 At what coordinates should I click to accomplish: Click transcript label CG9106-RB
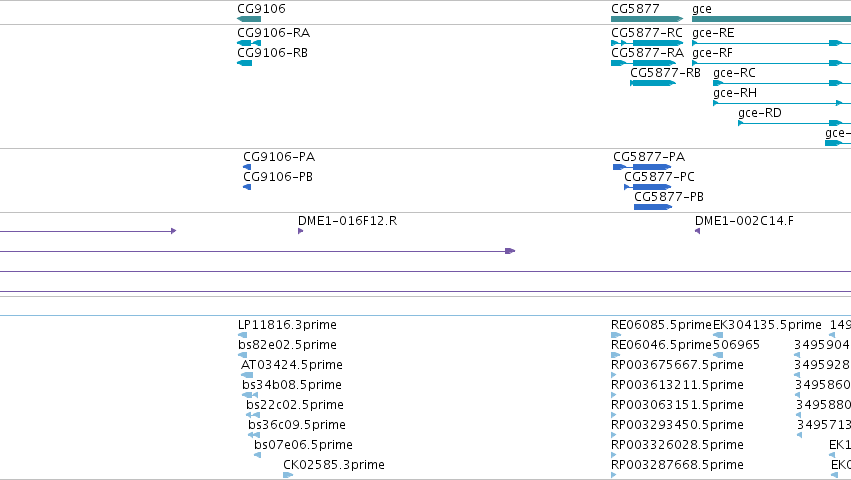[272, 53]
